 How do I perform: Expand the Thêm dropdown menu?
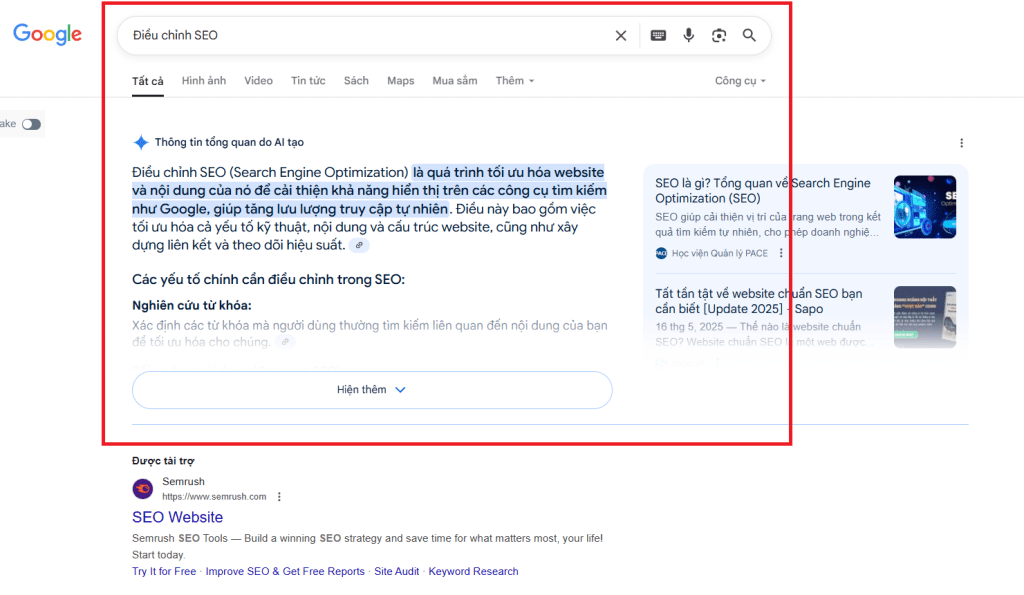pos(515,81)
